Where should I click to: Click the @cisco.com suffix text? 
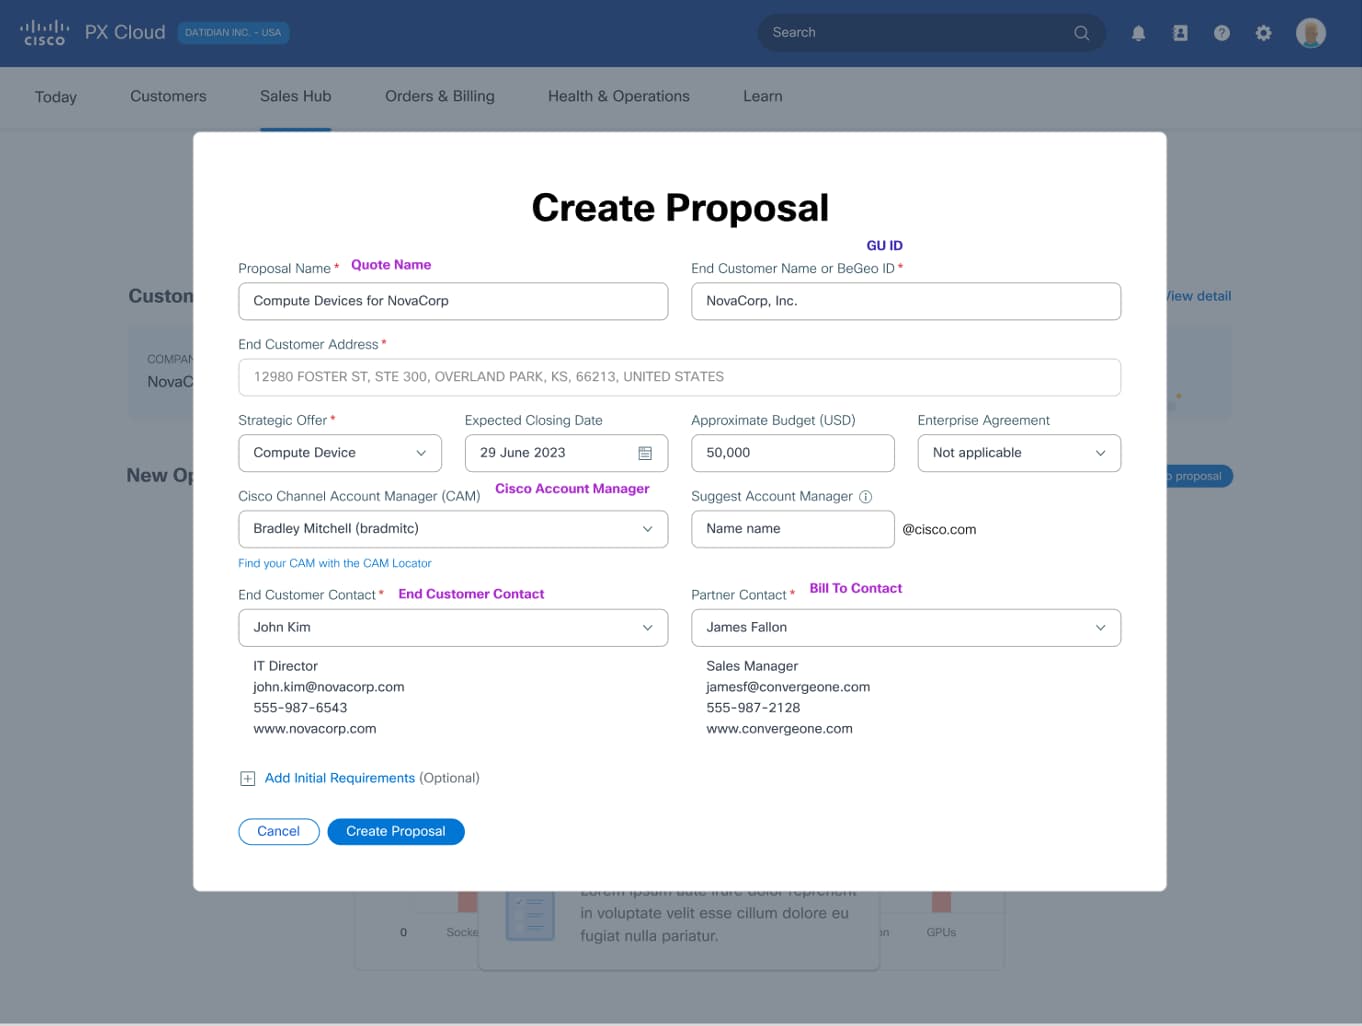pos(939,530)
